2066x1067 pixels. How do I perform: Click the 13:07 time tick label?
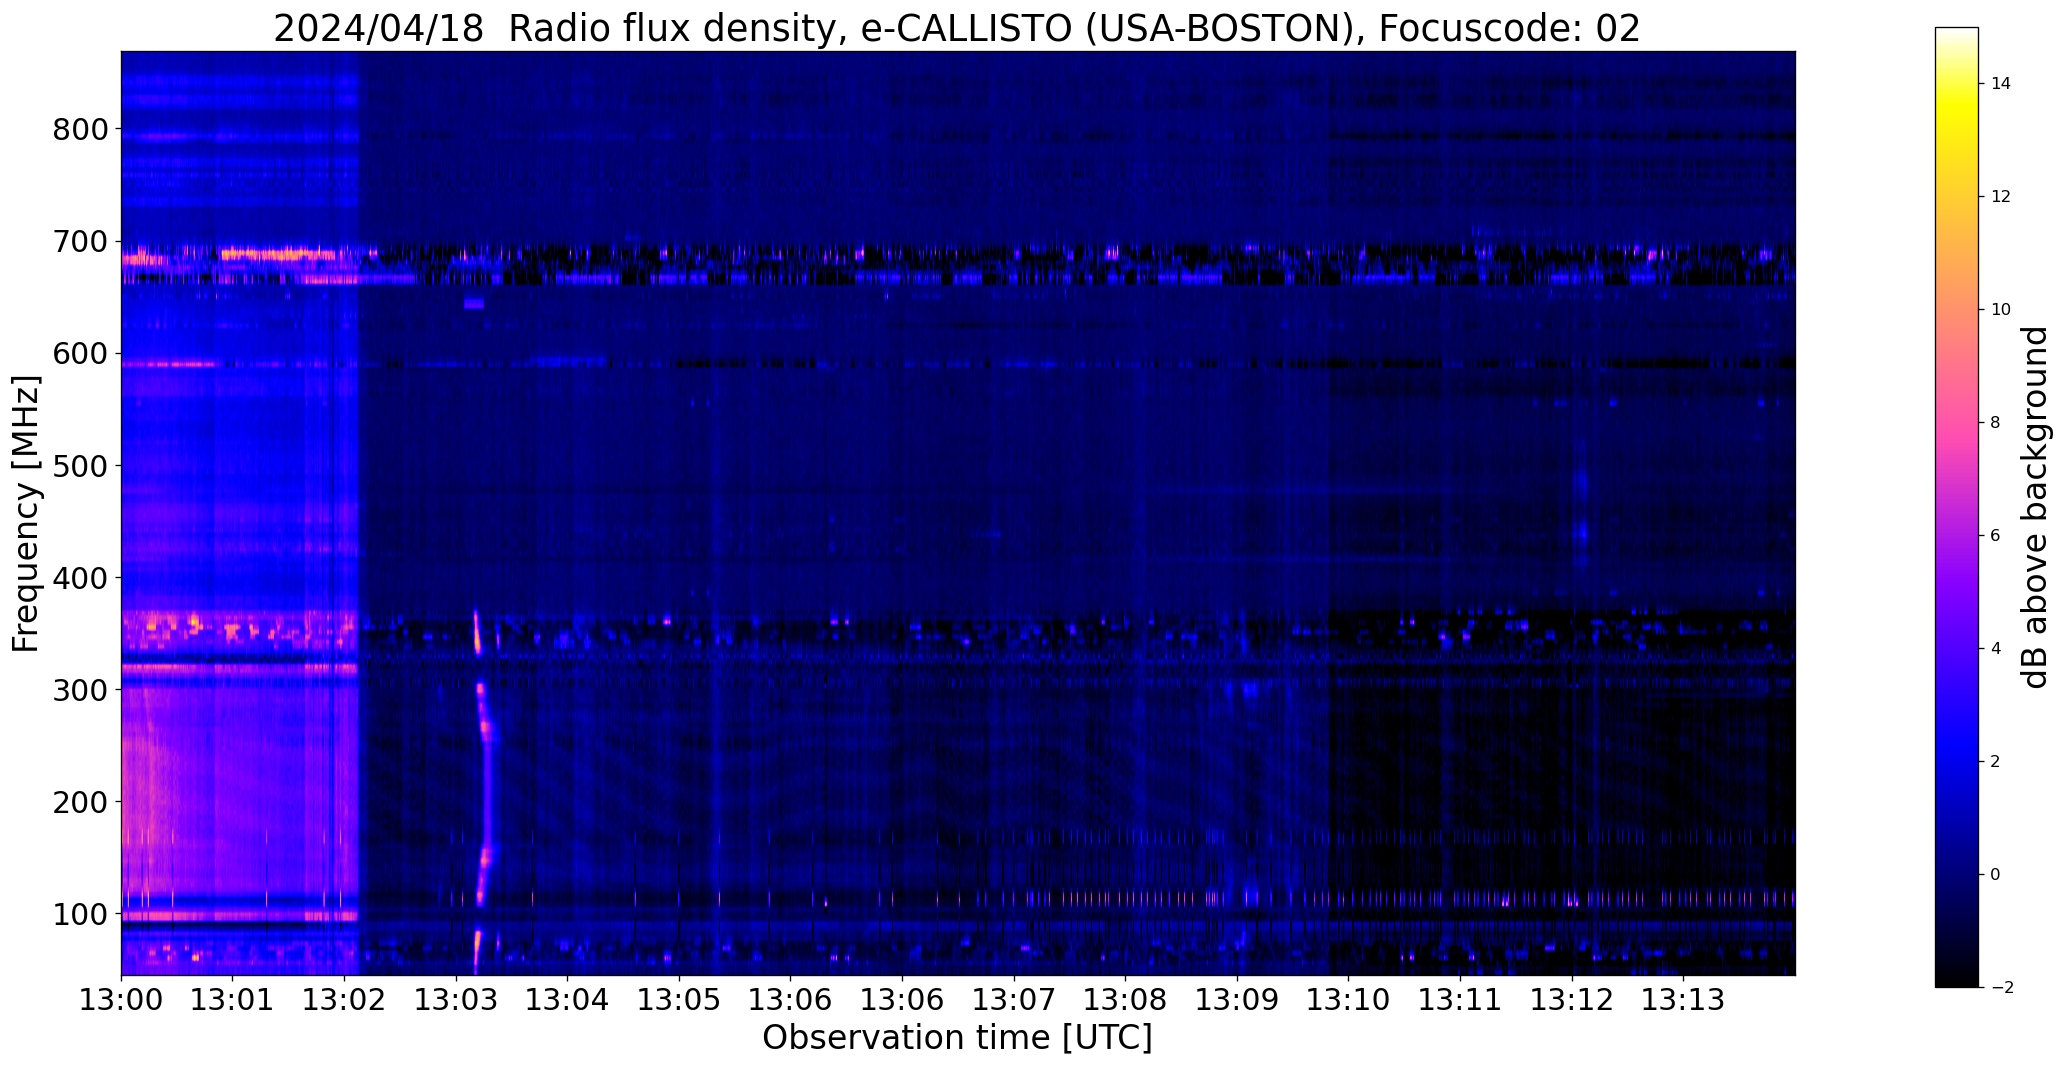pyautogui.click(x=1014, y=999)
